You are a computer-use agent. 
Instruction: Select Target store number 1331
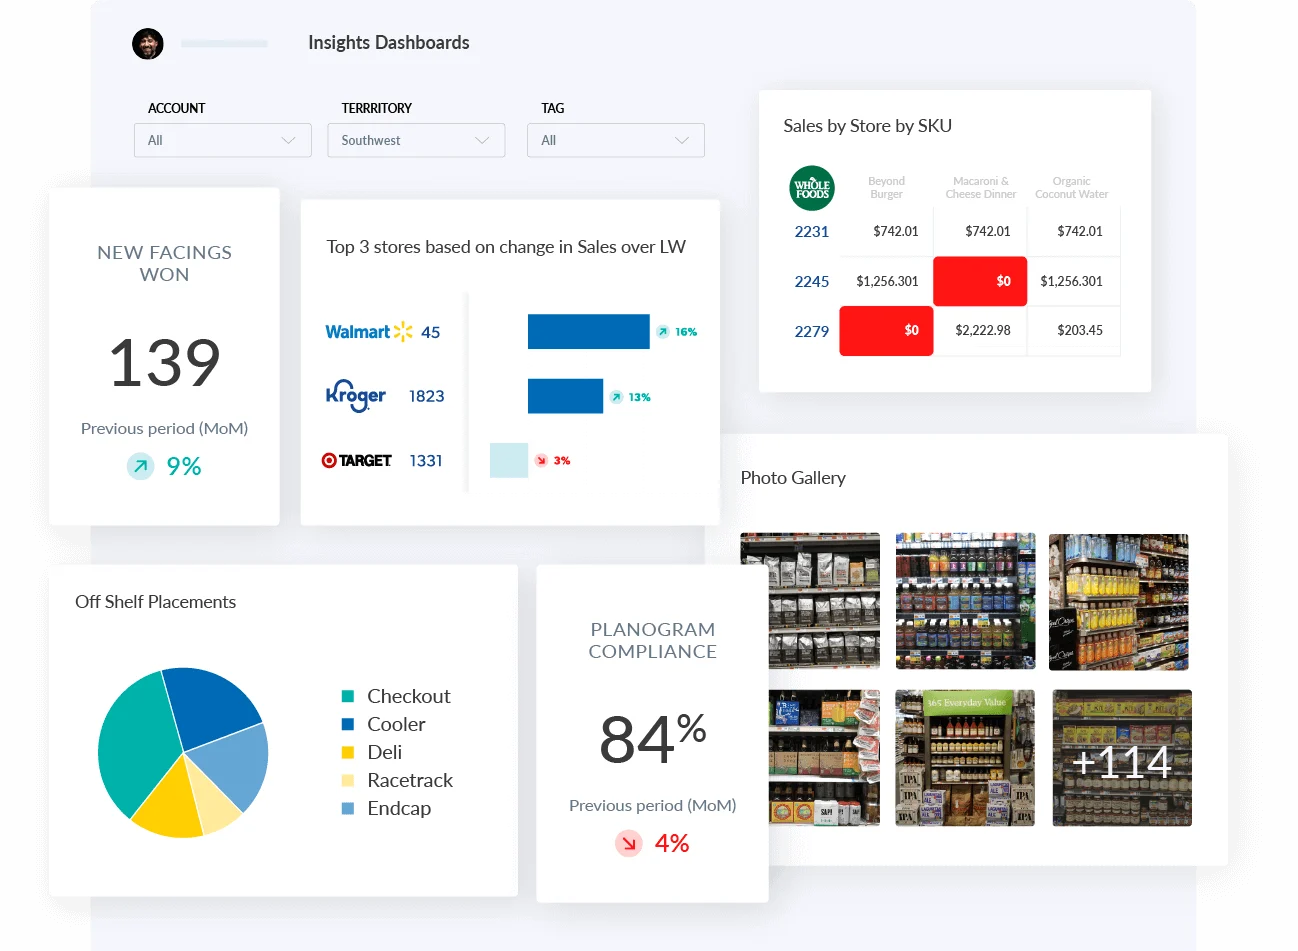tap(426, 461)
